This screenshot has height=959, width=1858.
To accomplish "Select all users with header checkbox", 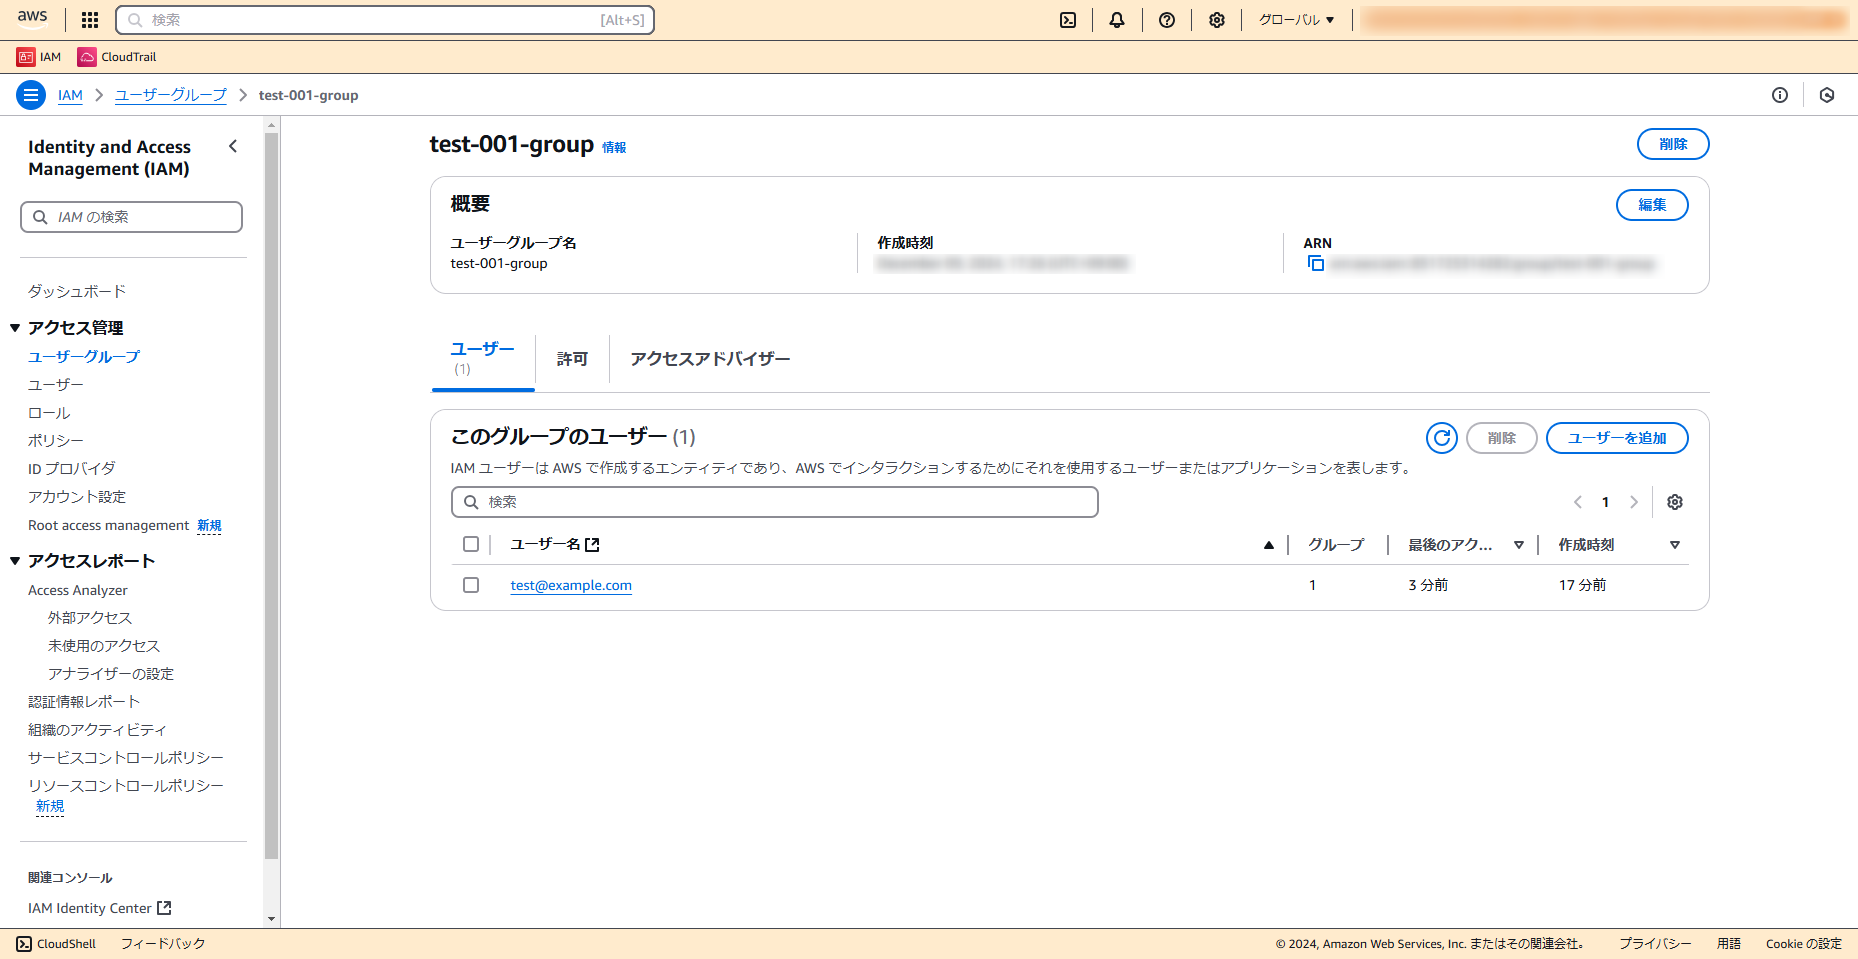I will (471, 544).
